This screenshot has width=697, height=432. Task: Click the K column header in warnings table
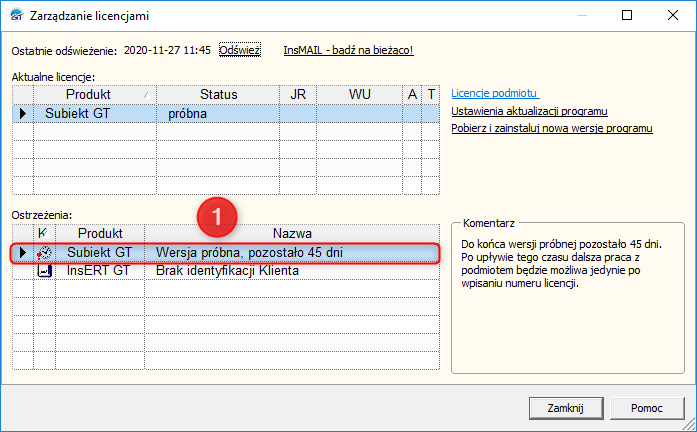point(44,233)
